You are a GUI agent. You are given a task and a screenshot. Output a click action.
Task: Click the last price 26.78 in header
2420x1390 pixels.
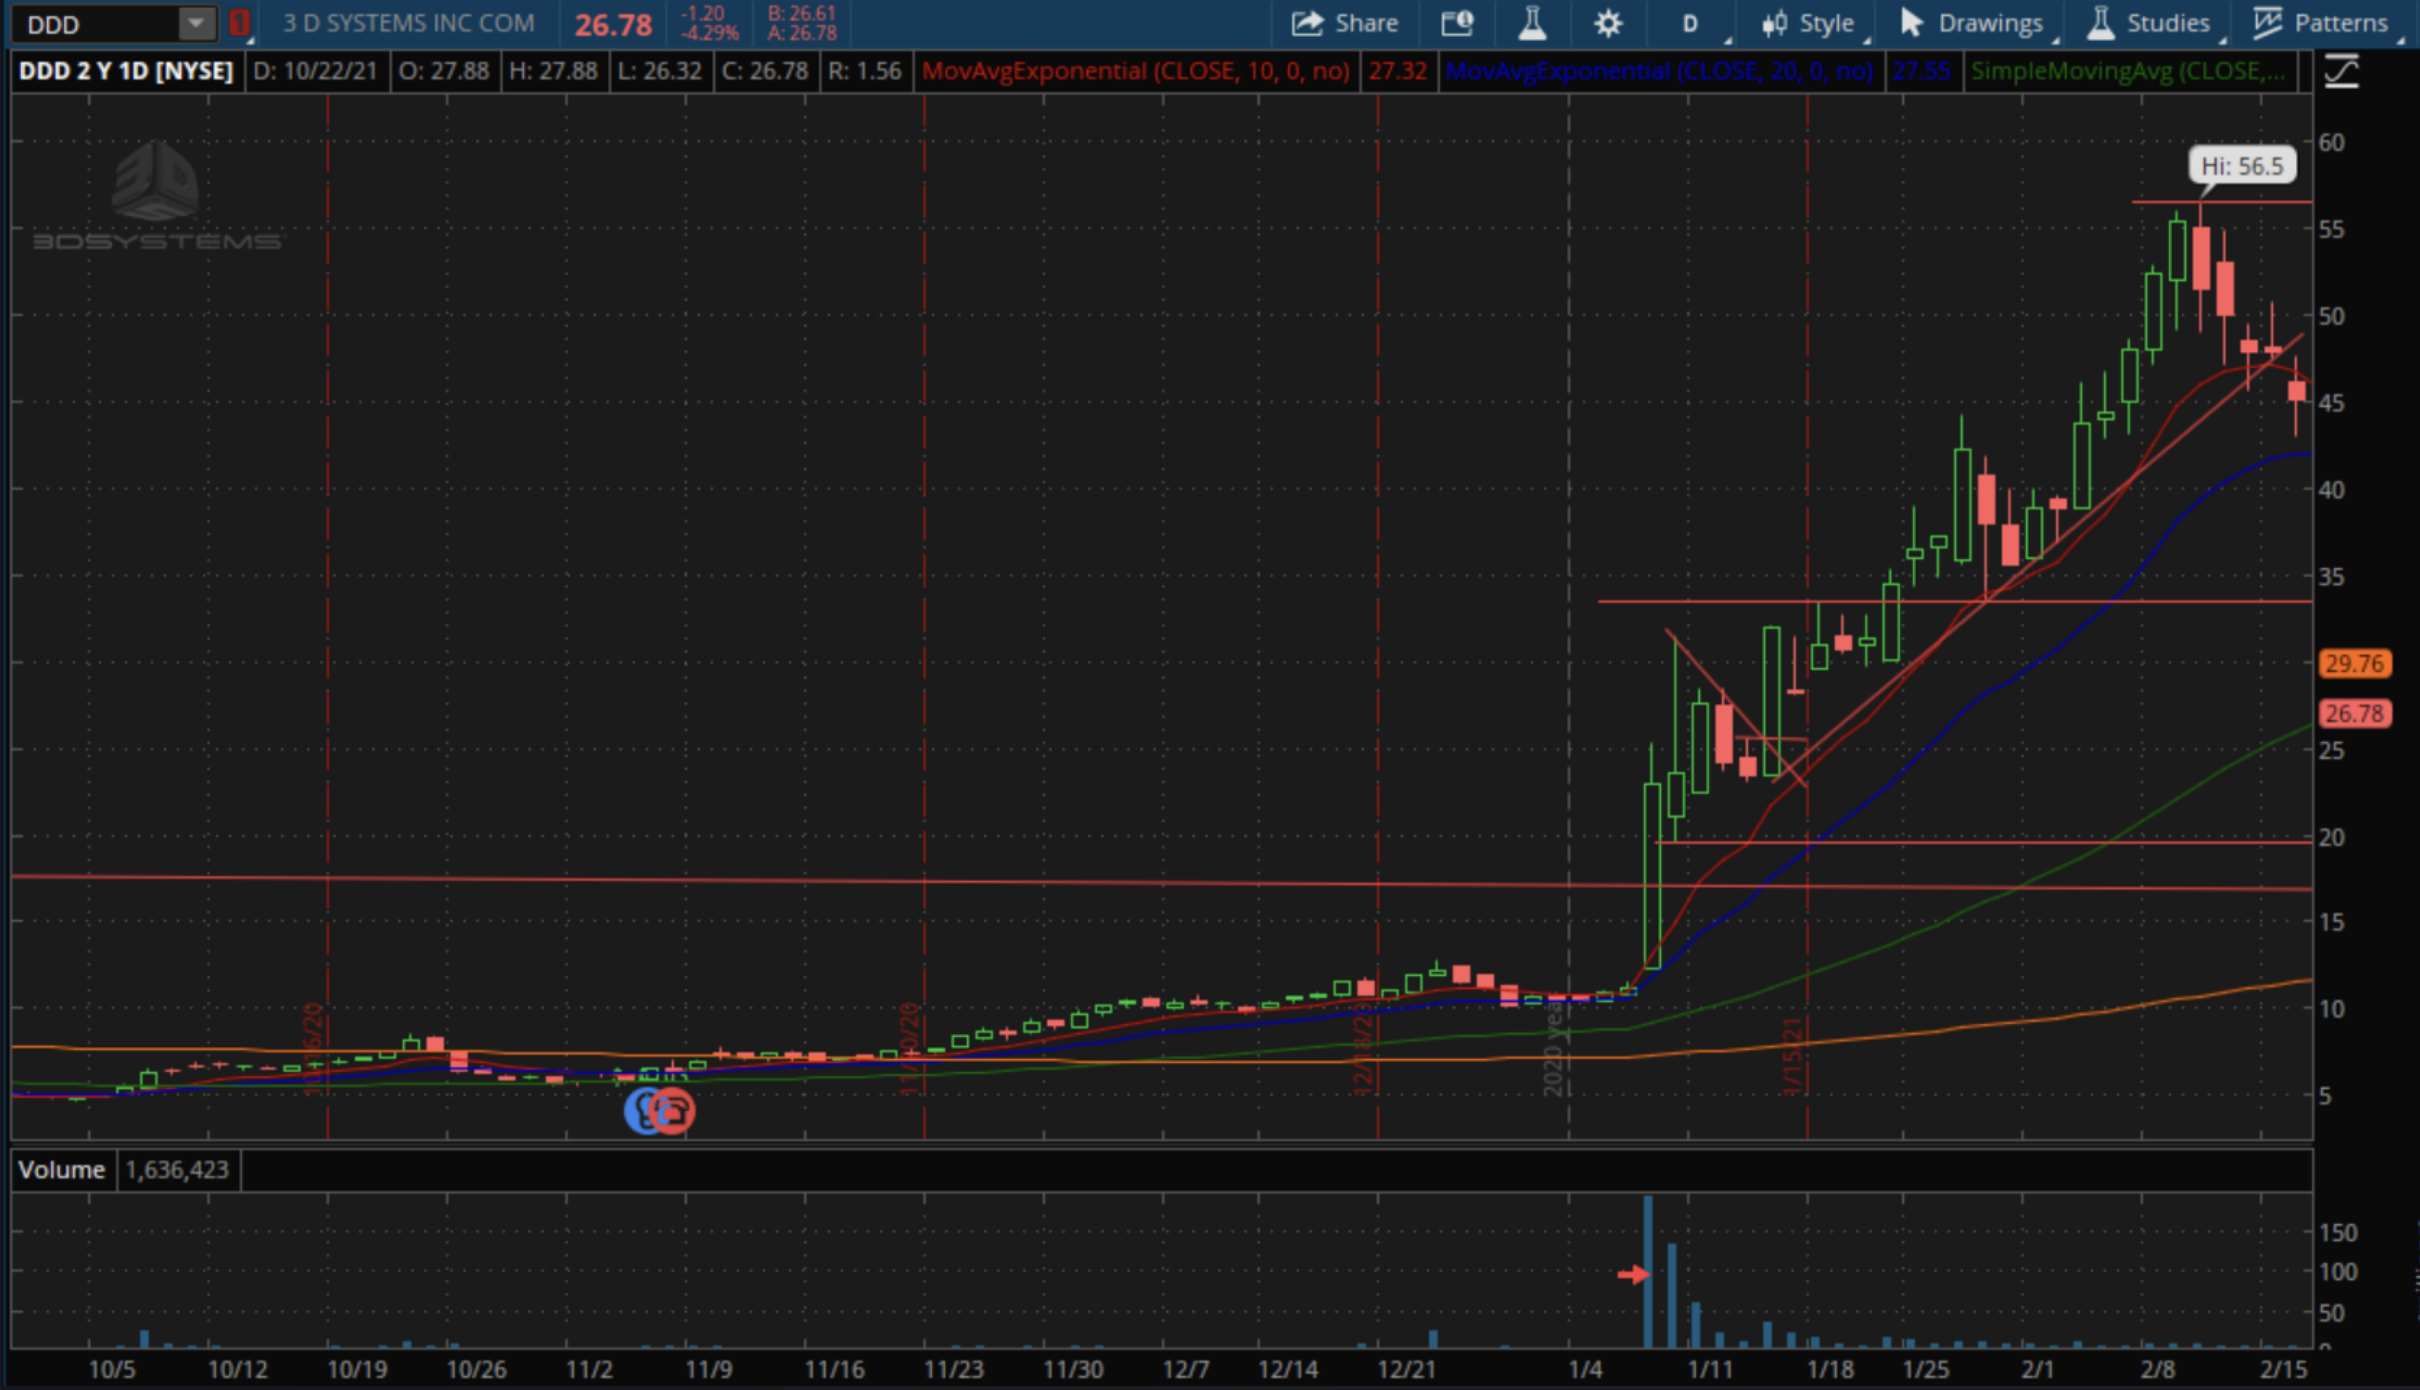613,25
